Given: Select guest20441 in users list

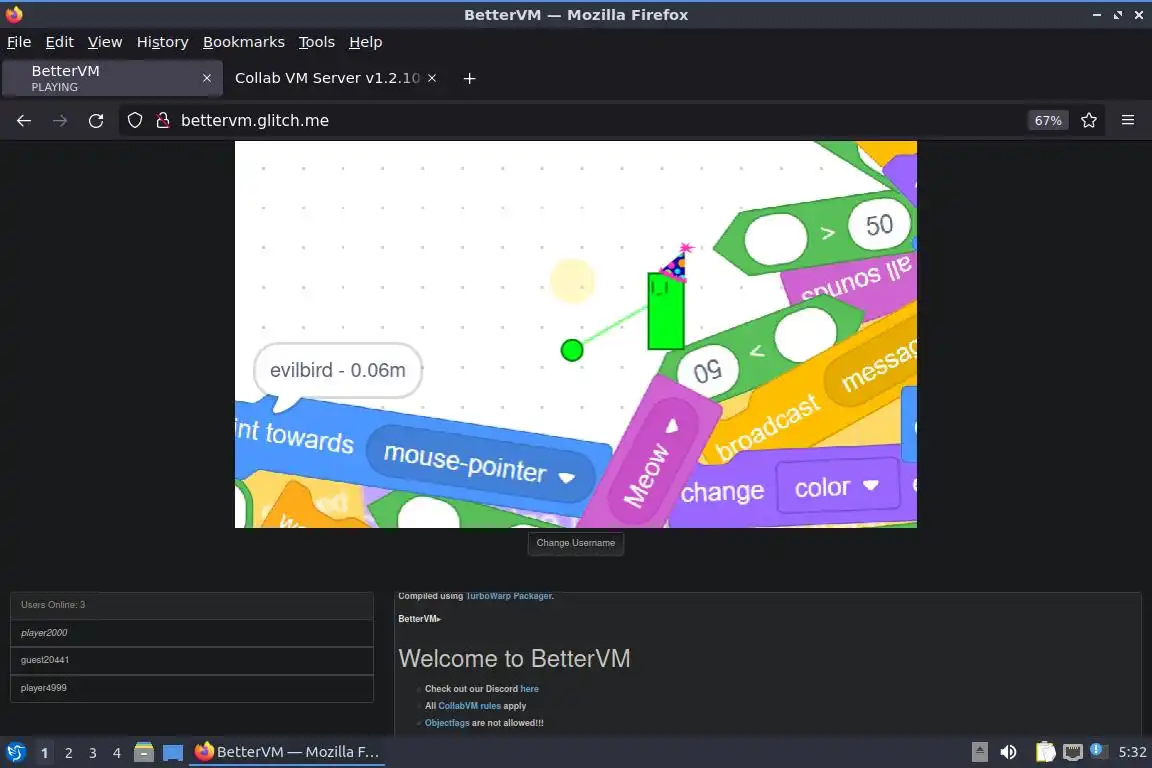Looking at the screenshot, I should click(x=192, y=660).
